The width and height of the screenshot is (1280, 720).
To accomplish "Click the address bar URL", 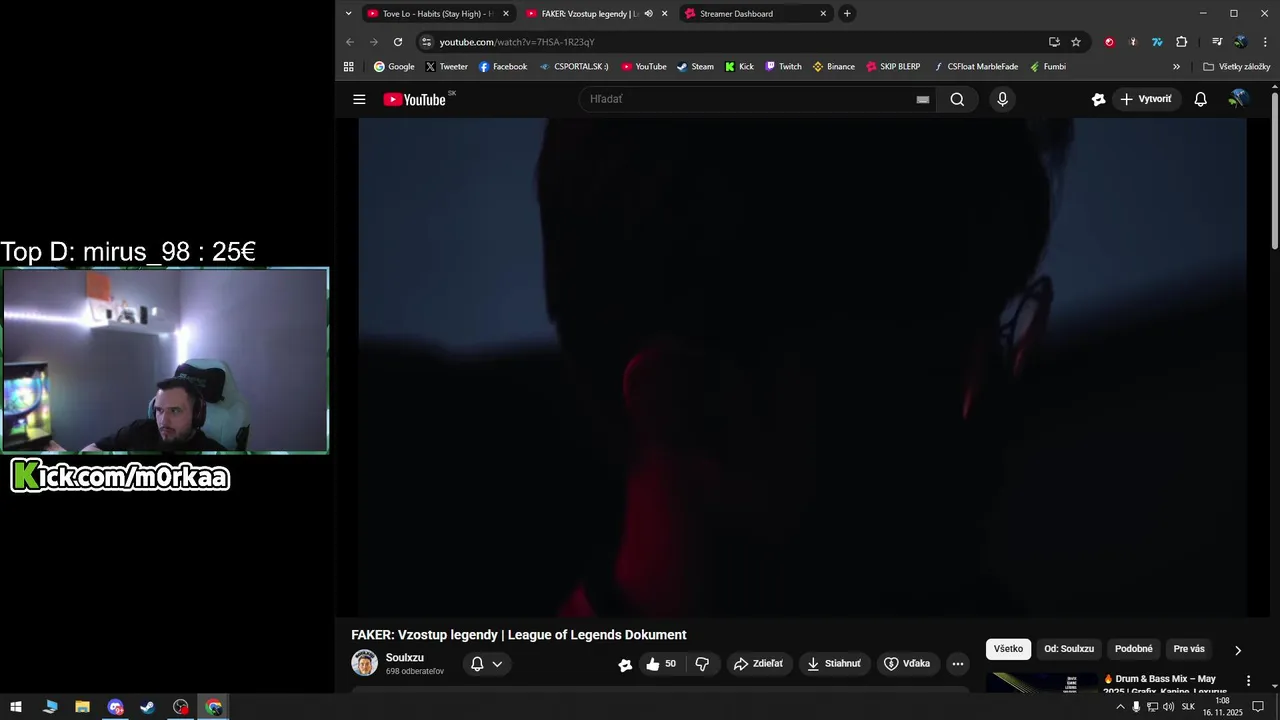I will point(517,42).
